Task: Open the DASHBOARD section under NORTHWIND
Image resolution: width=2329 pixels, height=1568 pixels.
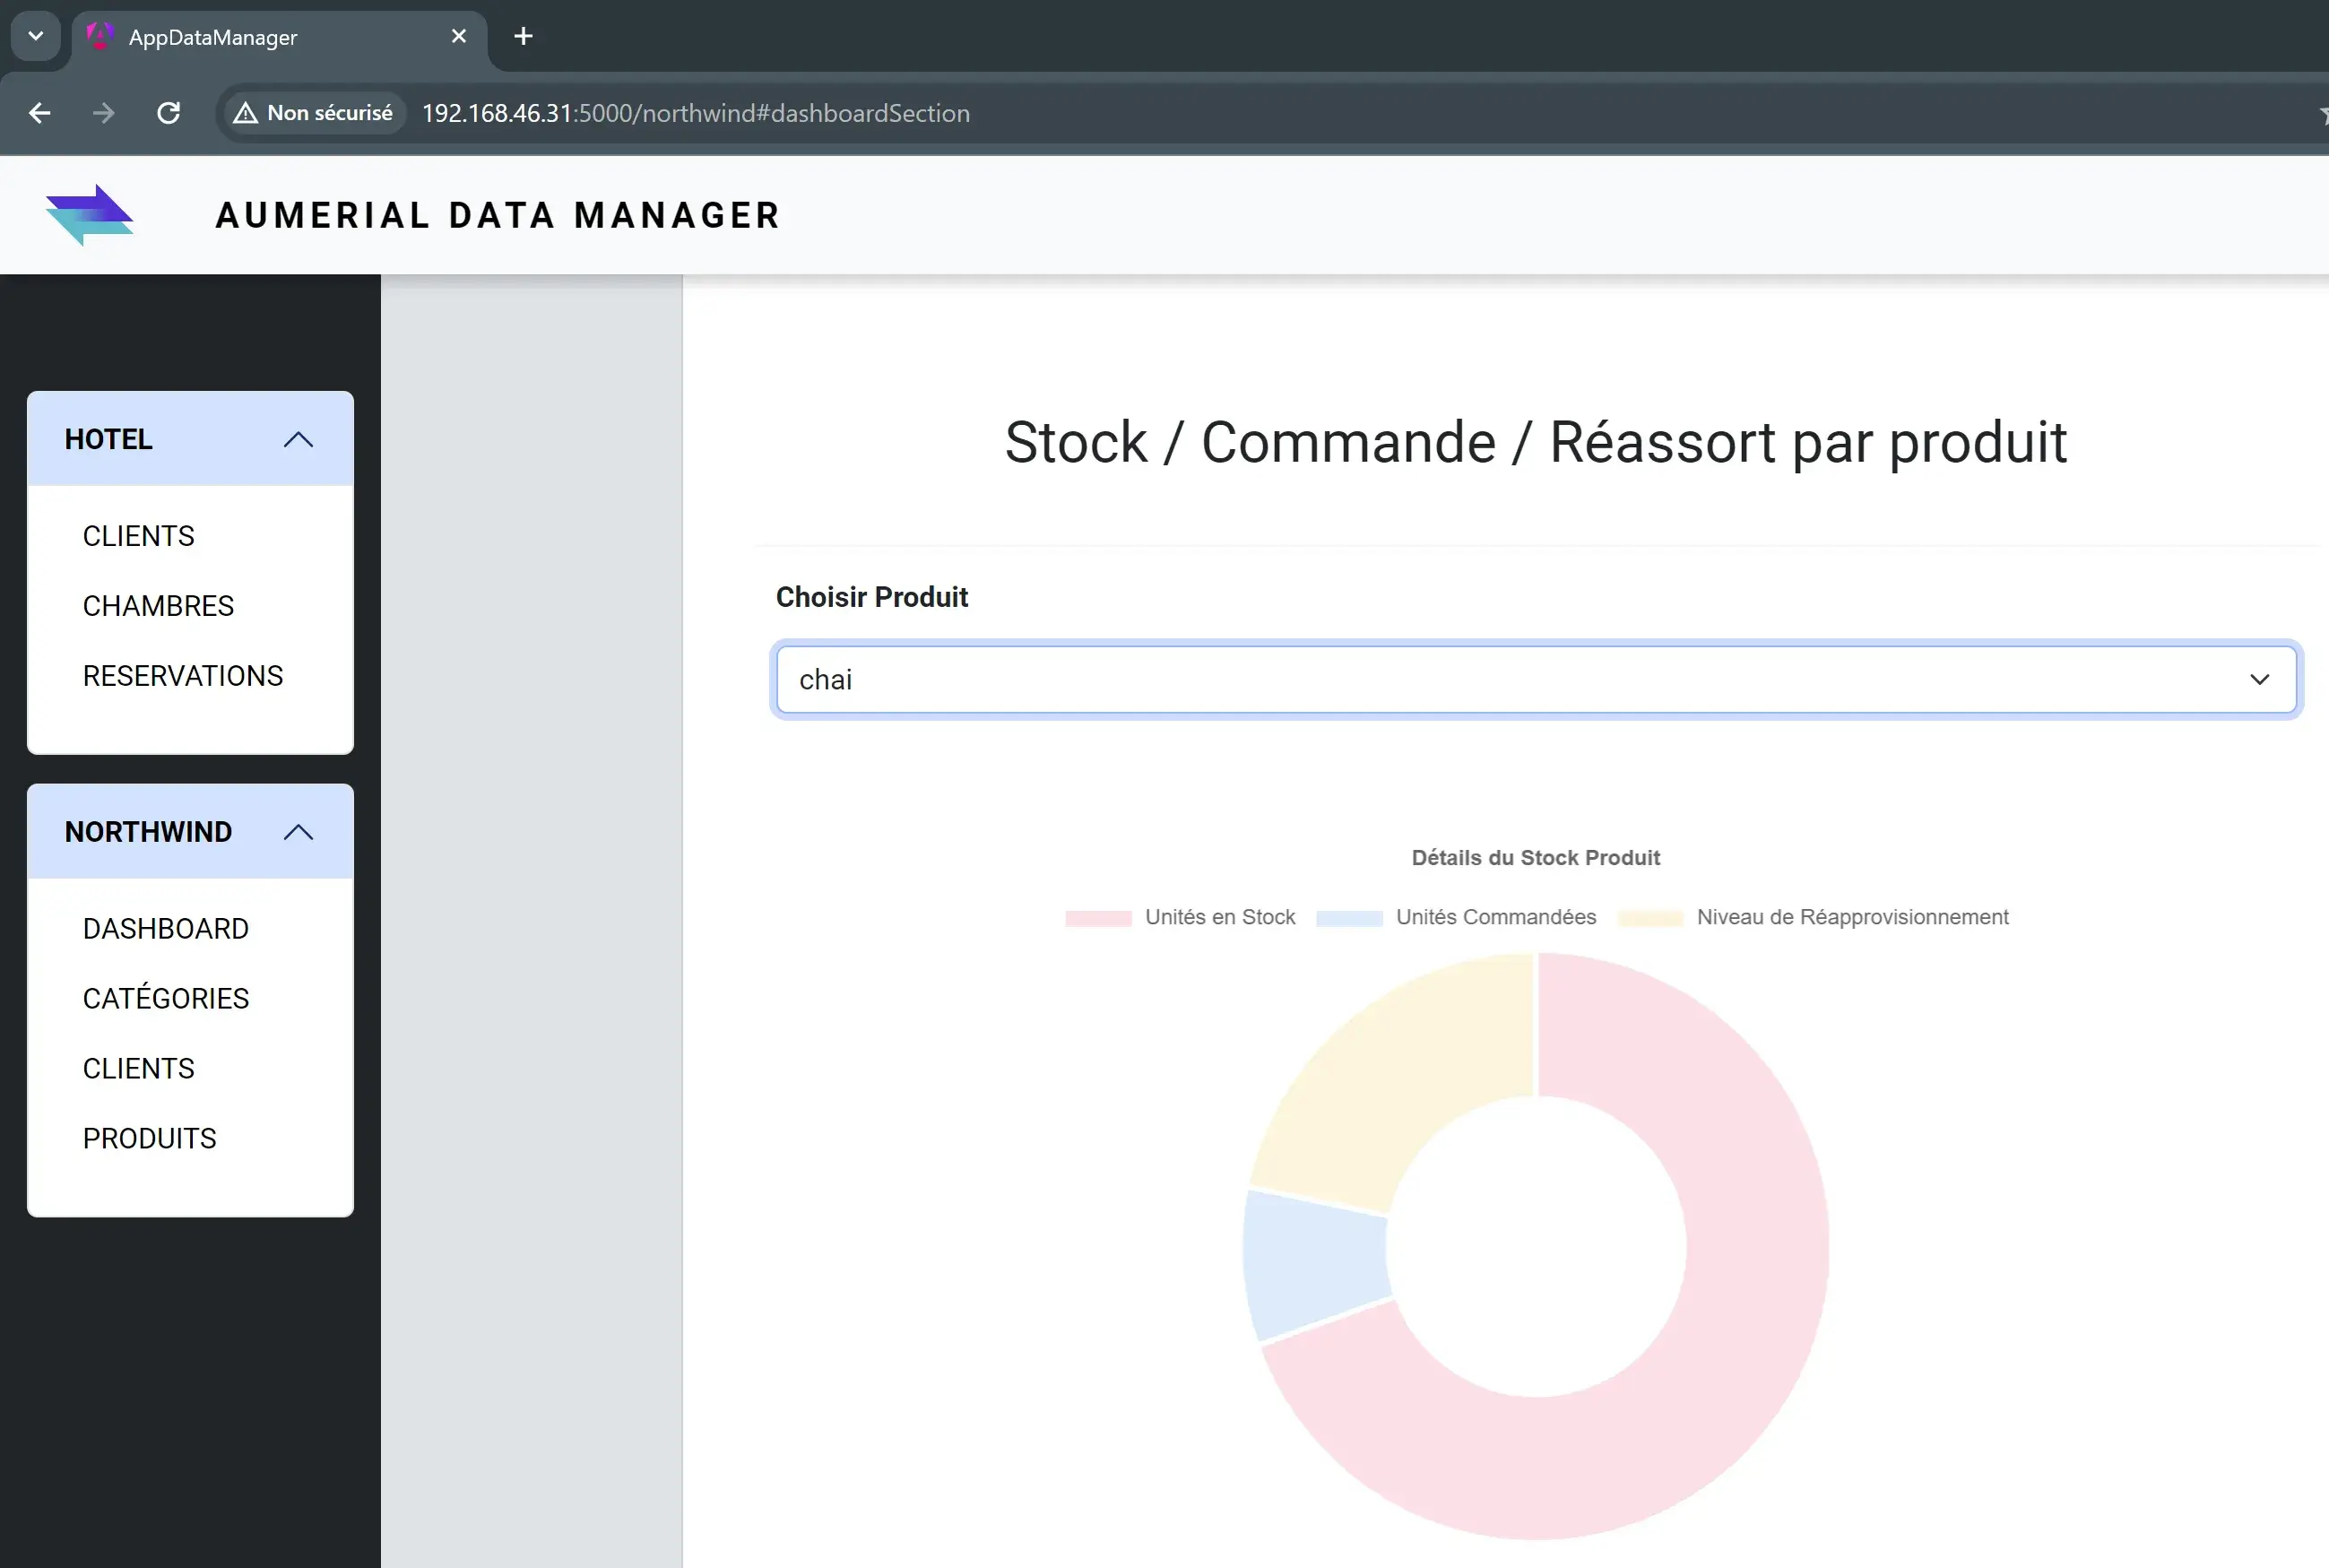Action: point(165,928)
